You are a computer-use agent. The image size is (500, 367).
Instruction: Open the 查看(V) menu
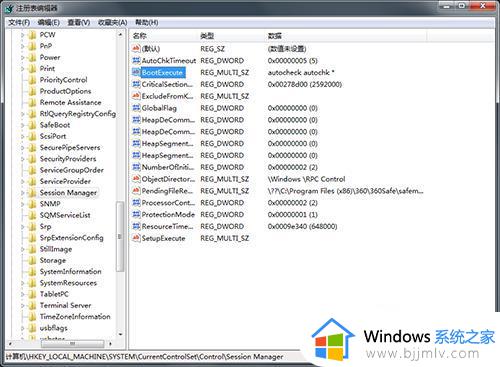(x=79, y=23)
